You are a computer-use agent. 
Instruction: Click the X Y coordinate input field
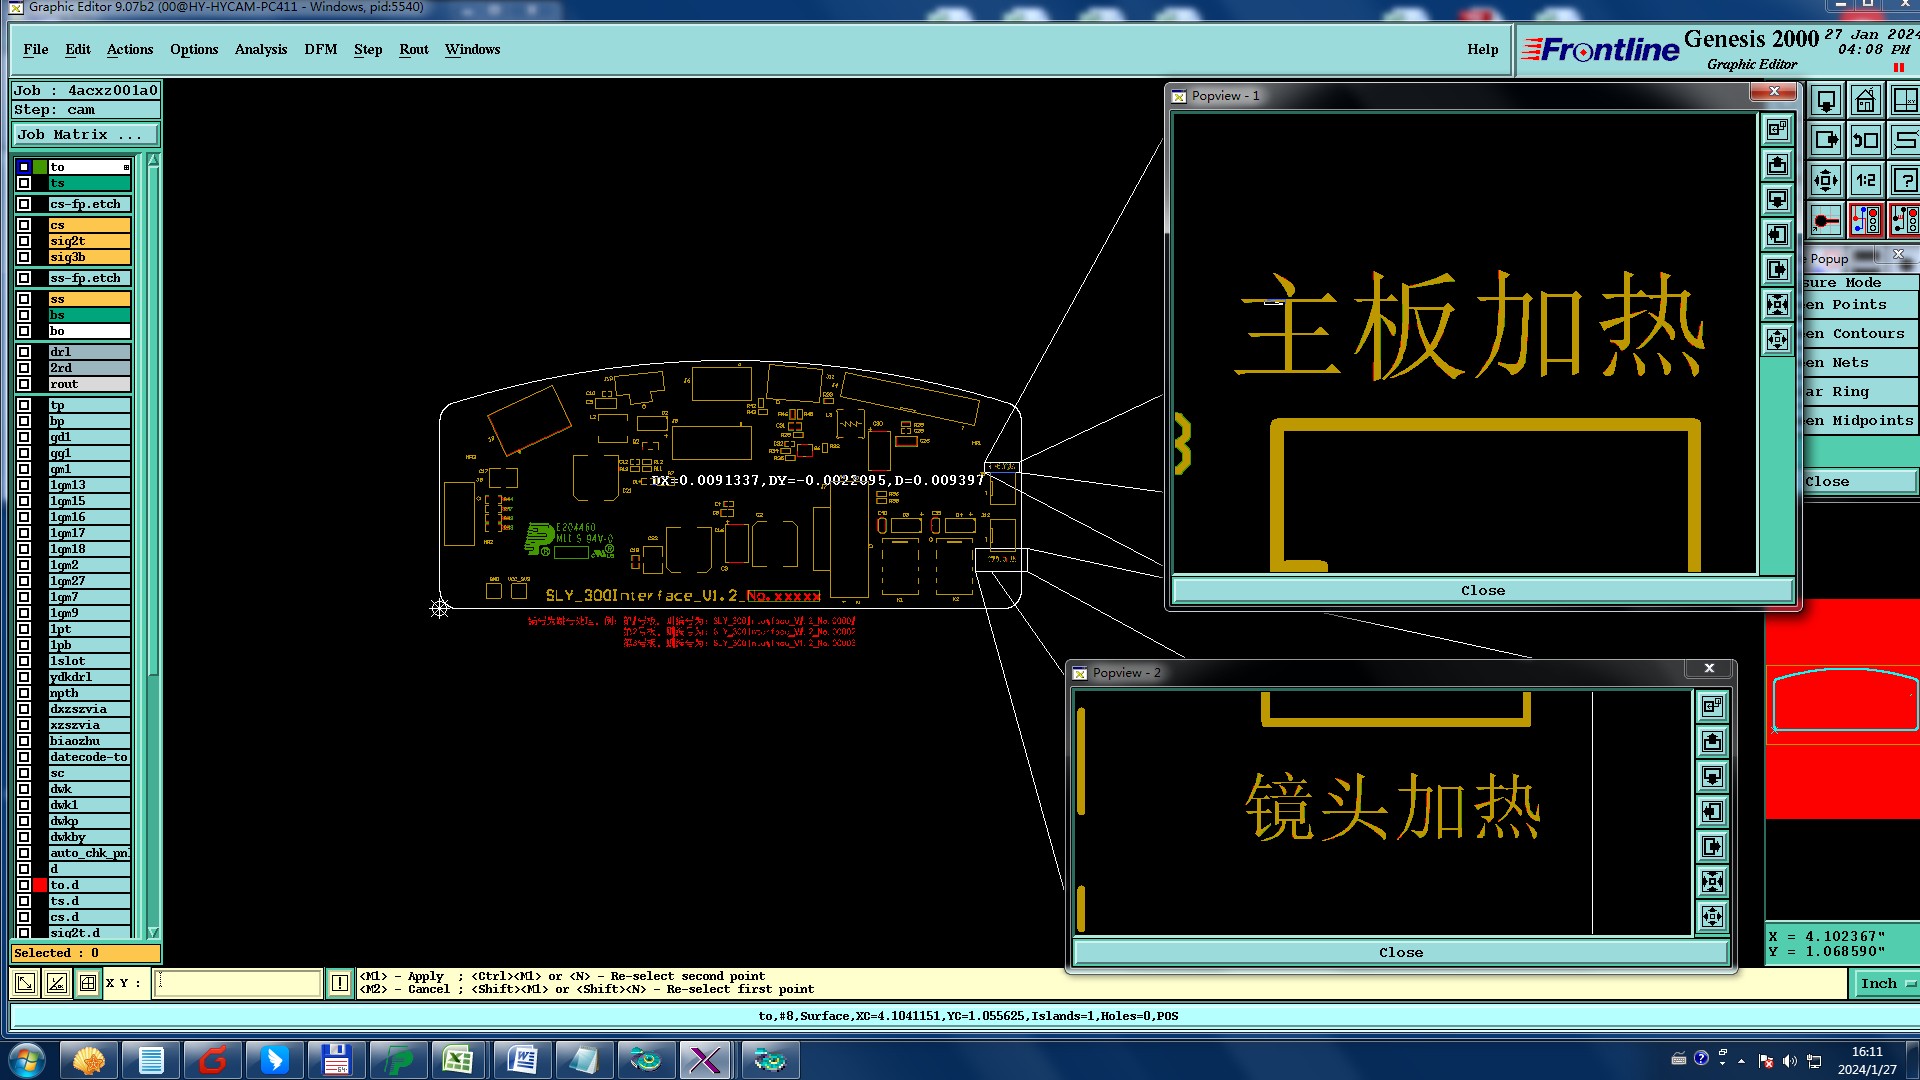[238, 983]
